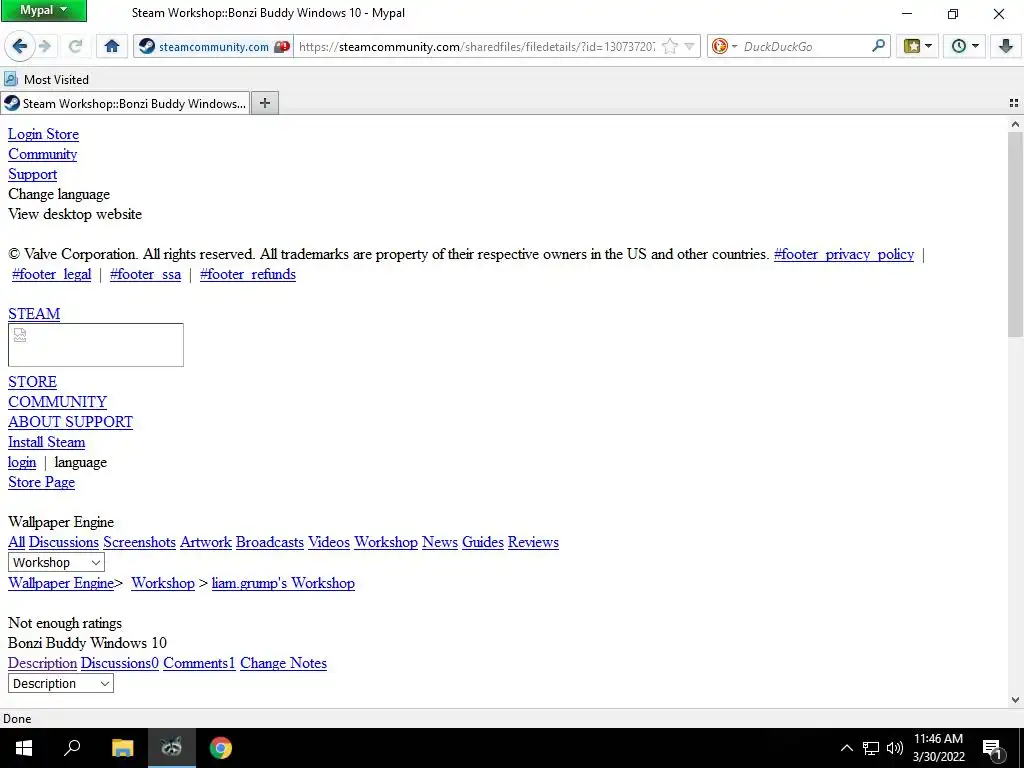This screenshot has height=768, width=1024.
Task: Open File Explorer from the taskbar
Action: click(122, 748)
